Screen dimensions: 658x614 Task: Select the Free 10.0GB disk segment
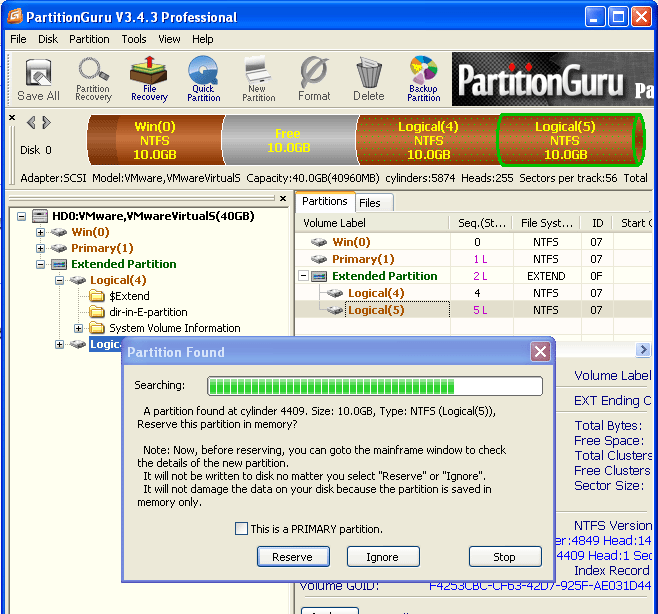click(289, 140)
